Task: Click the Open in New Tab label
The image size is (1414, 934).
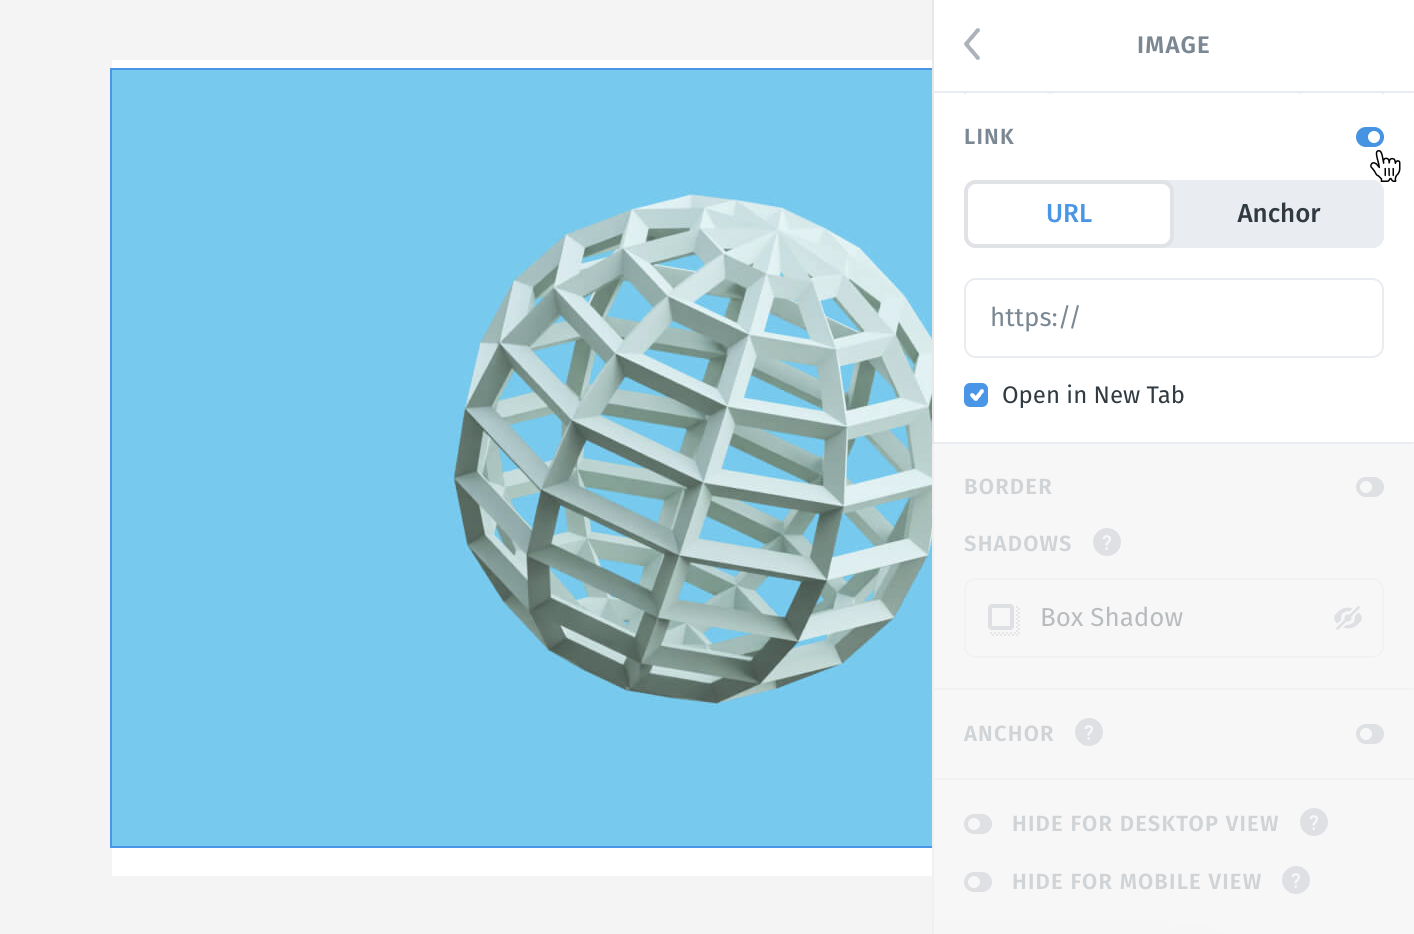Action: 1093,395
